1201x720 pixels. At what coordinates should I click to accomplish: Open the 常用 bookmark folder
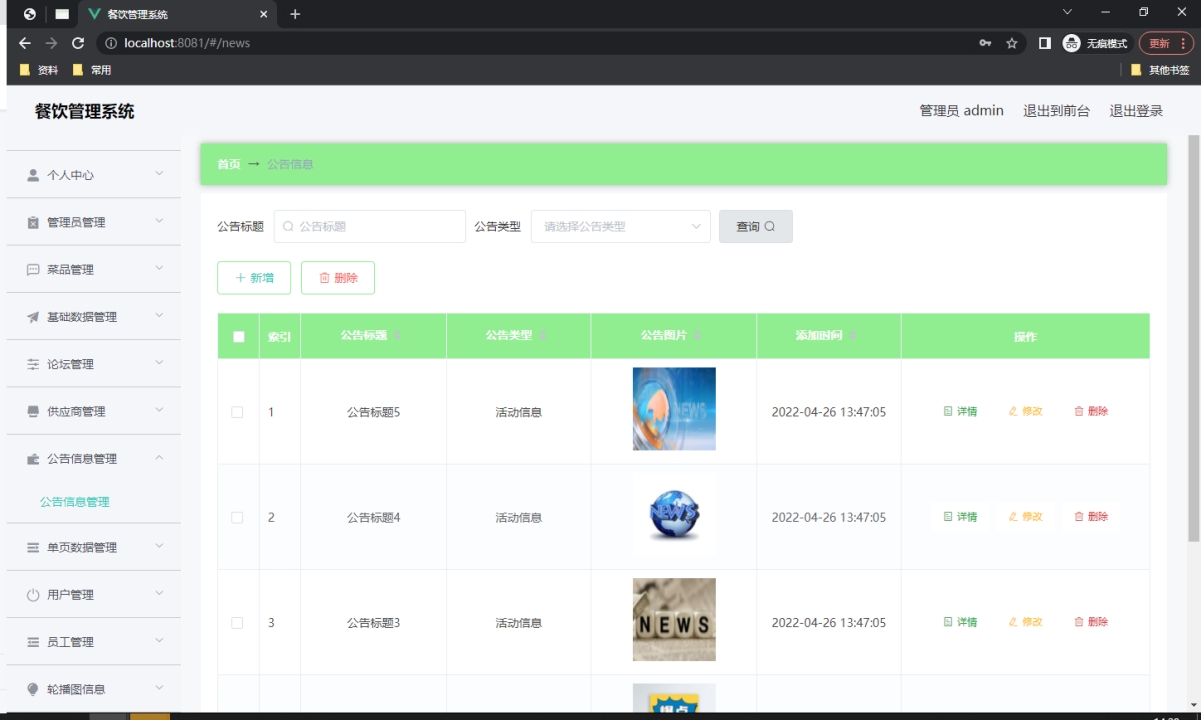coord(91,70)
